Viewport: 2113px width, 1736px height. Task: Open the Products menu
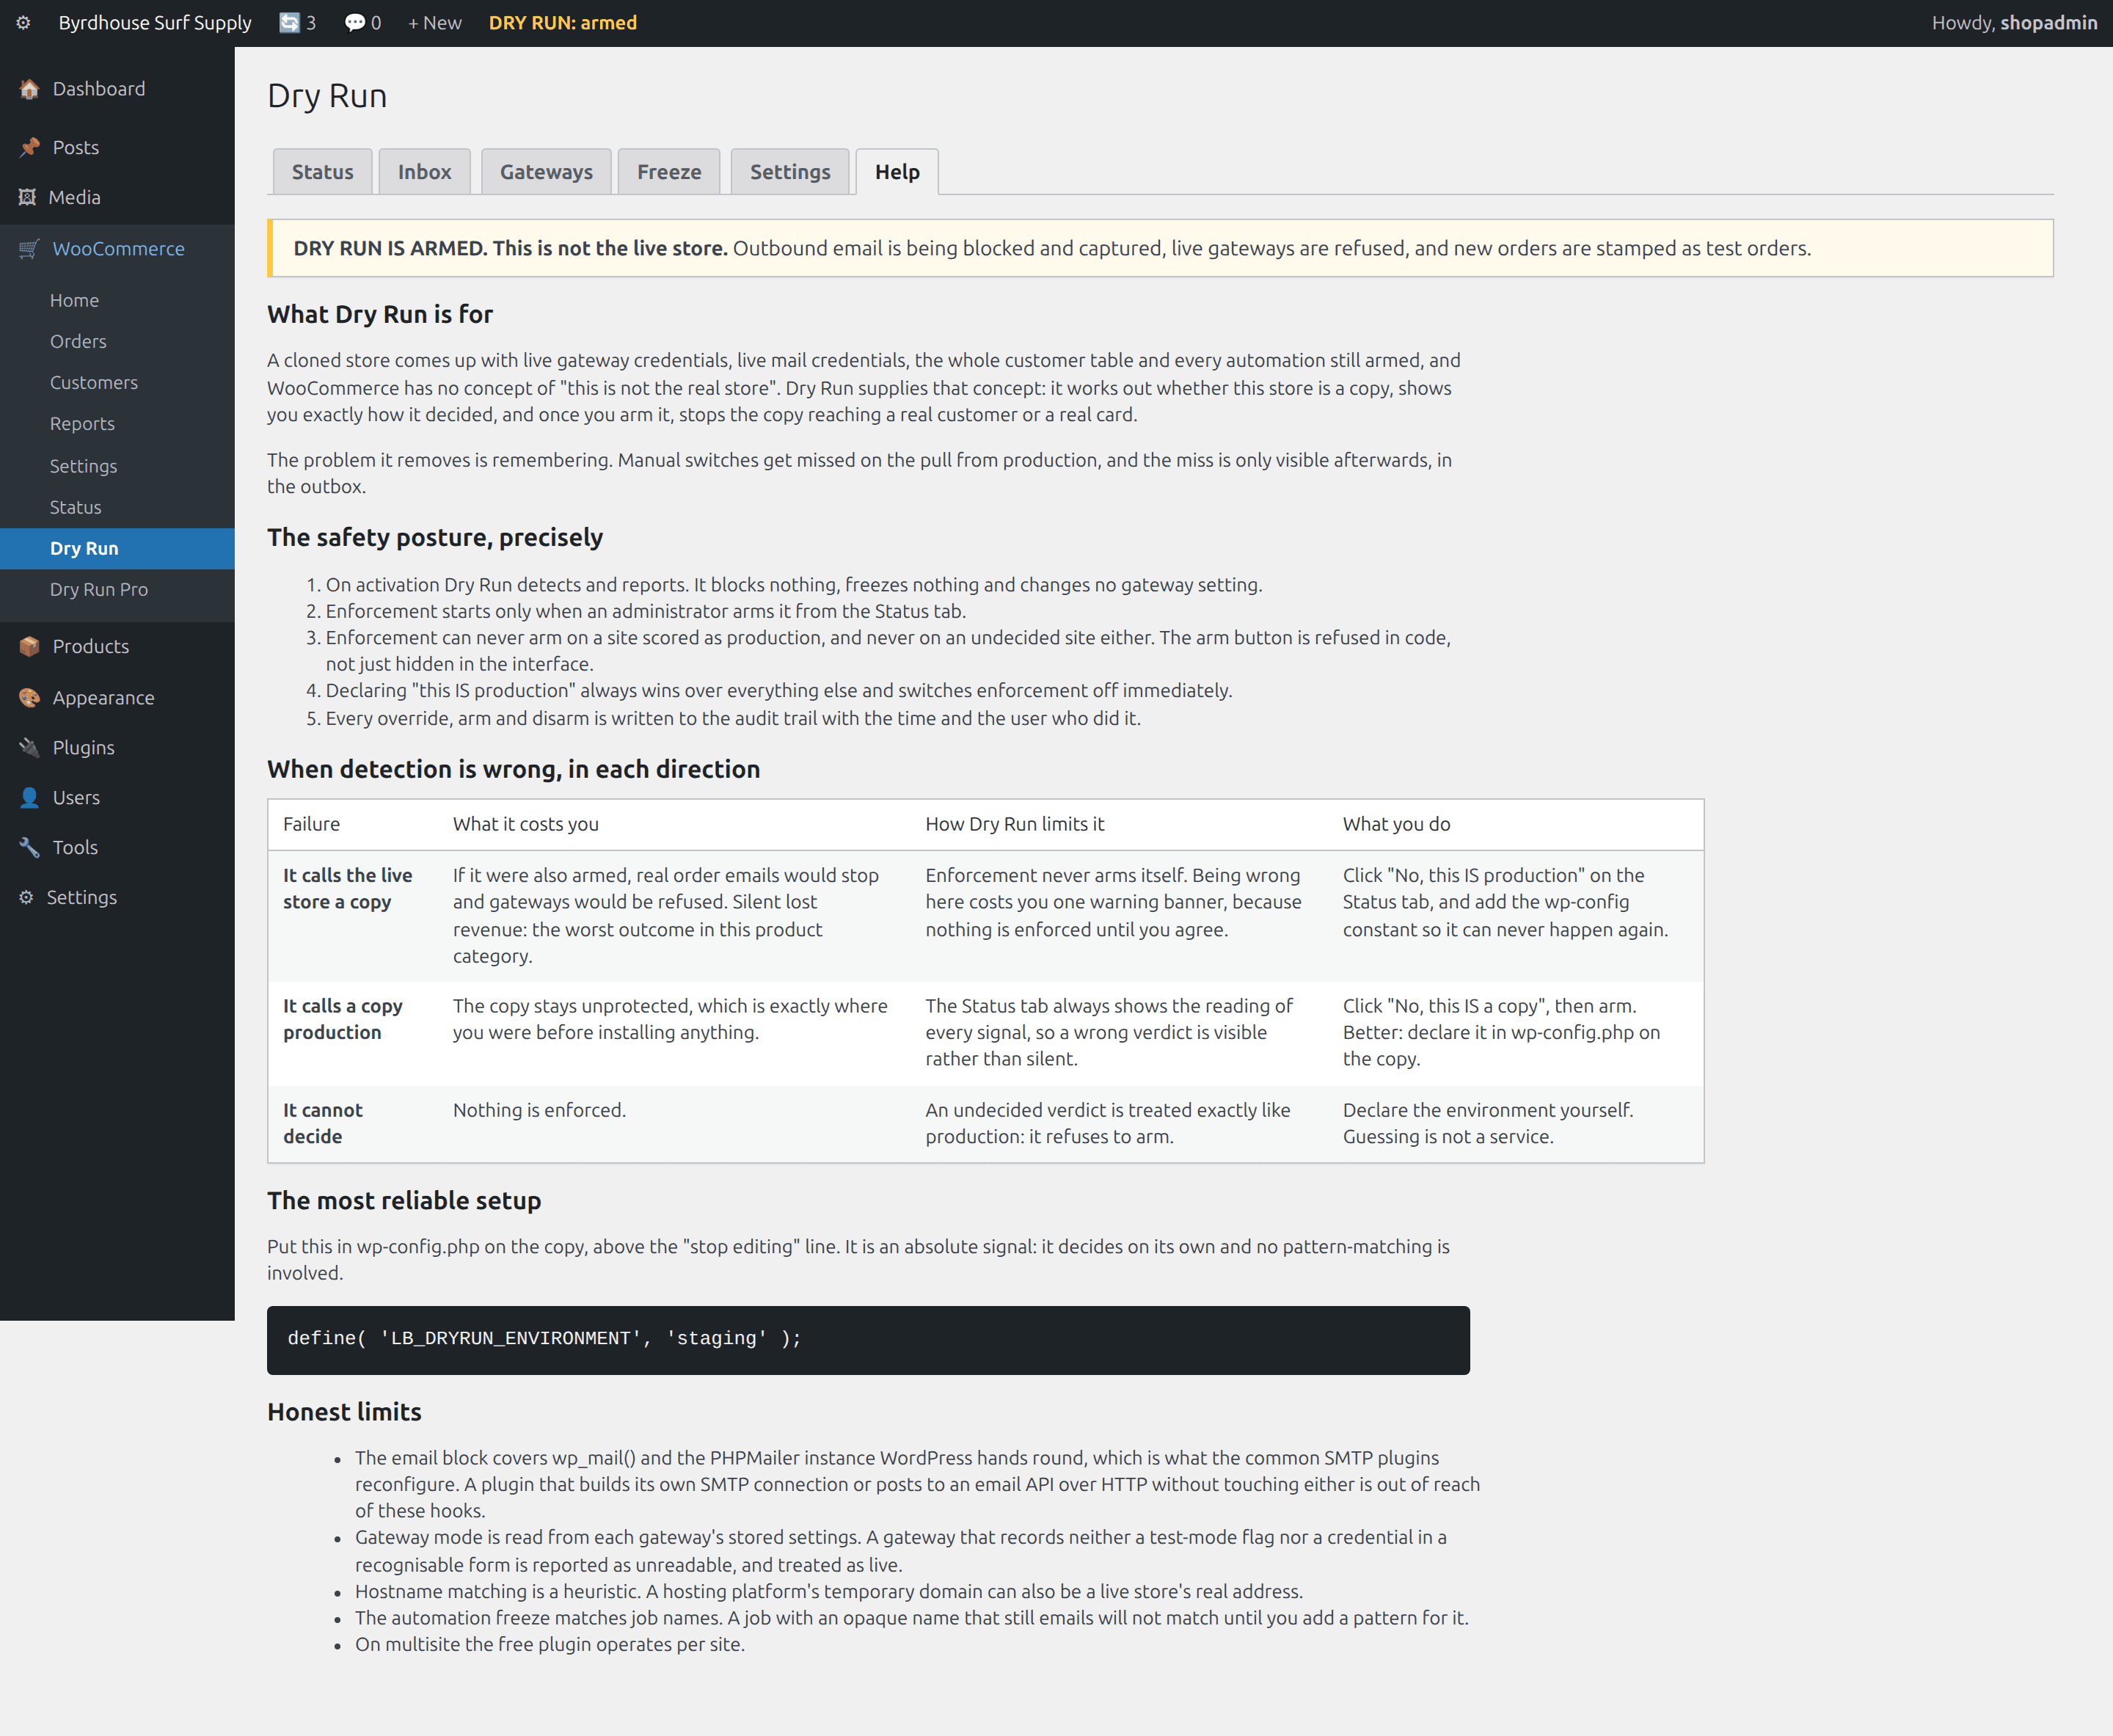pos(117,646)
